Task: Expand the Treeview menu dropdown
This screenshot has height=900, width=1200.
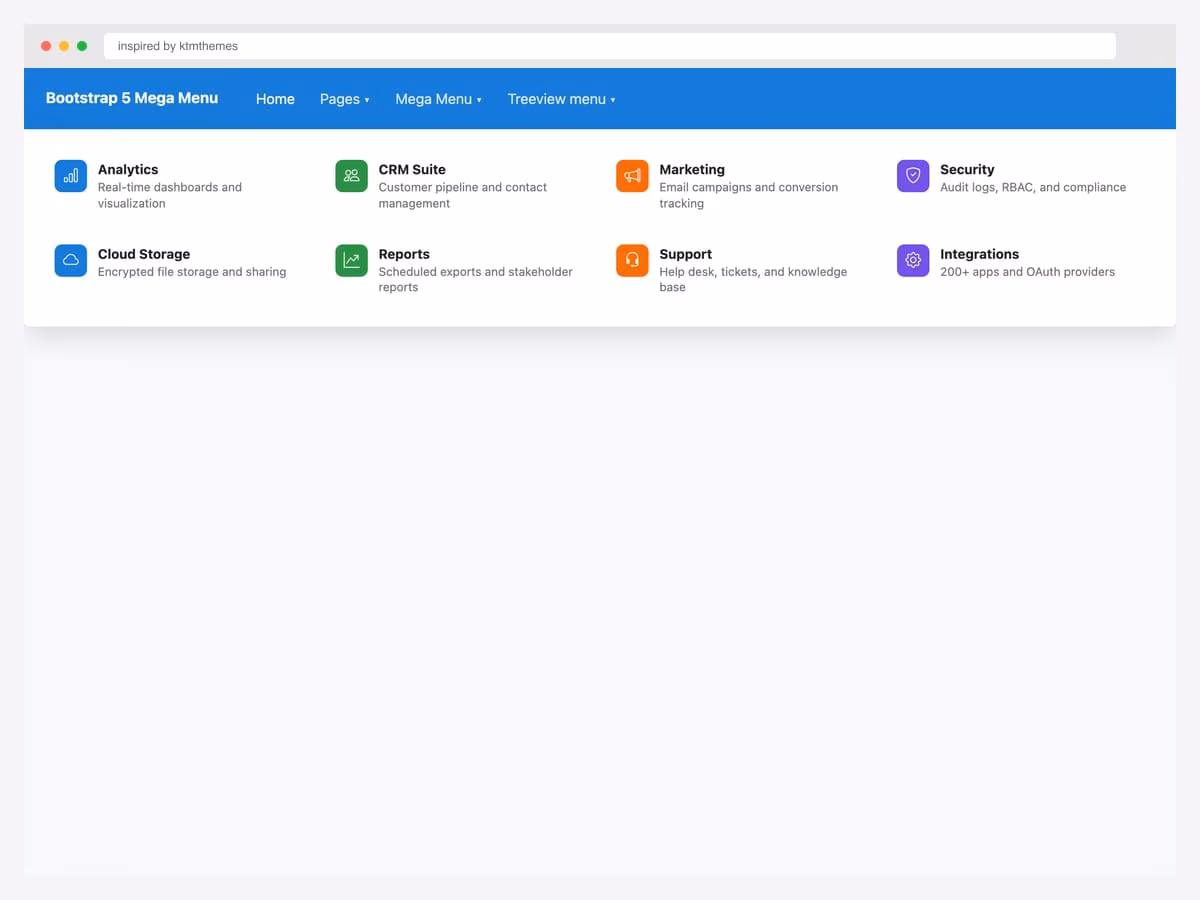Action: [561, 99]
